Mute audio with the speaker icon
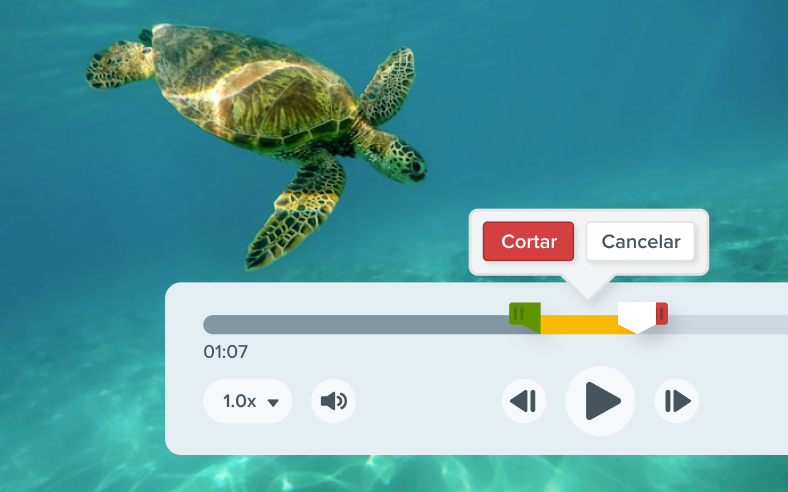This screenshot has height=492, width=788. [333, 401]
